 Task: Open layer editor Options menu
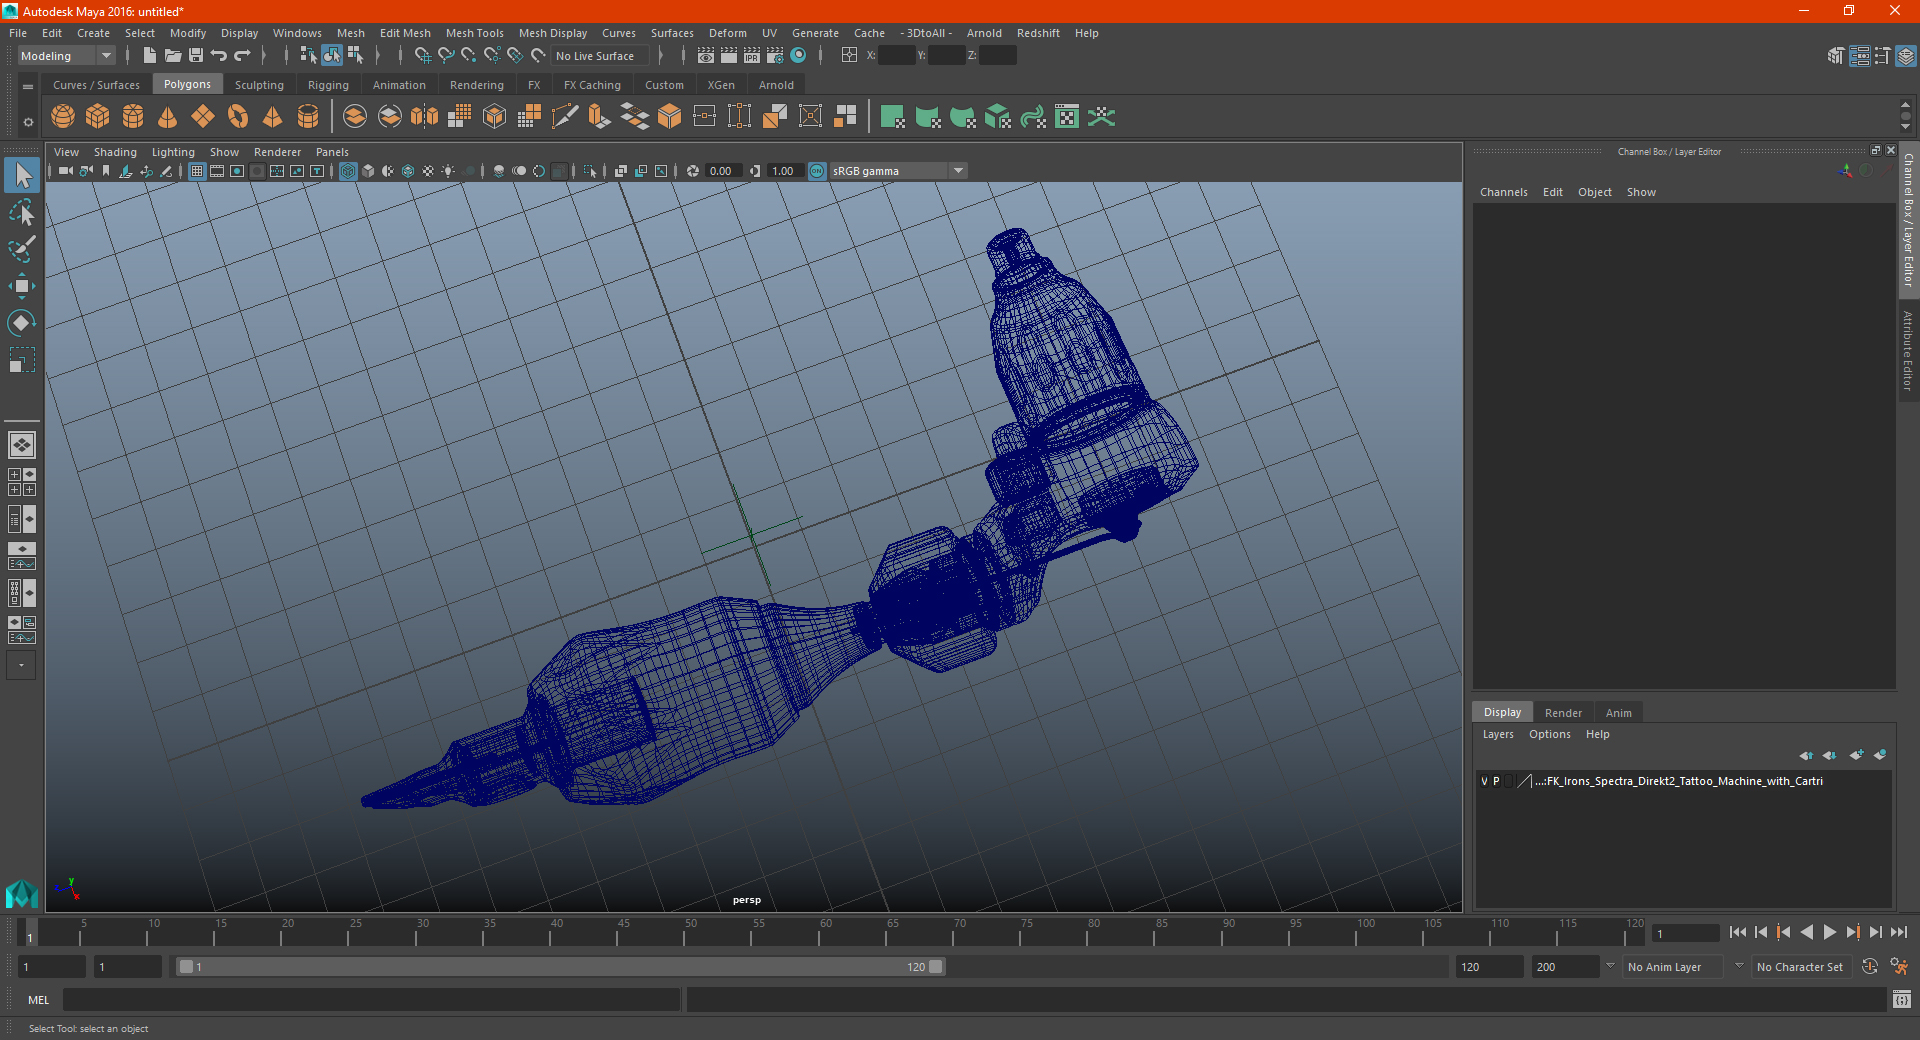1550,734
